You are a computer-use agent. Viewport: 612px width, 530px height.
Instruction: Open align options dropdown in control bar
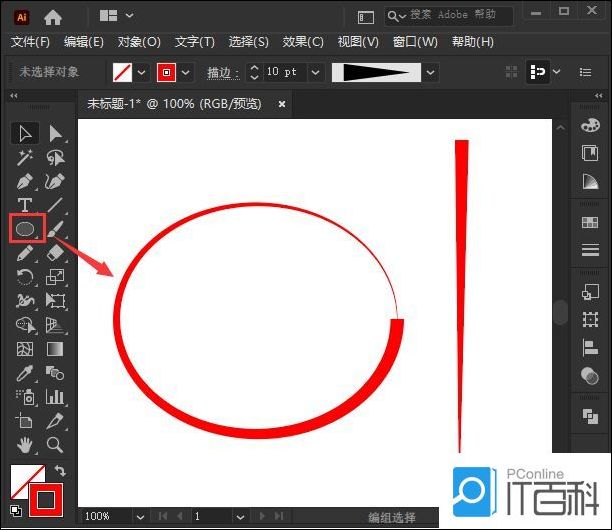tap(557, 72)
